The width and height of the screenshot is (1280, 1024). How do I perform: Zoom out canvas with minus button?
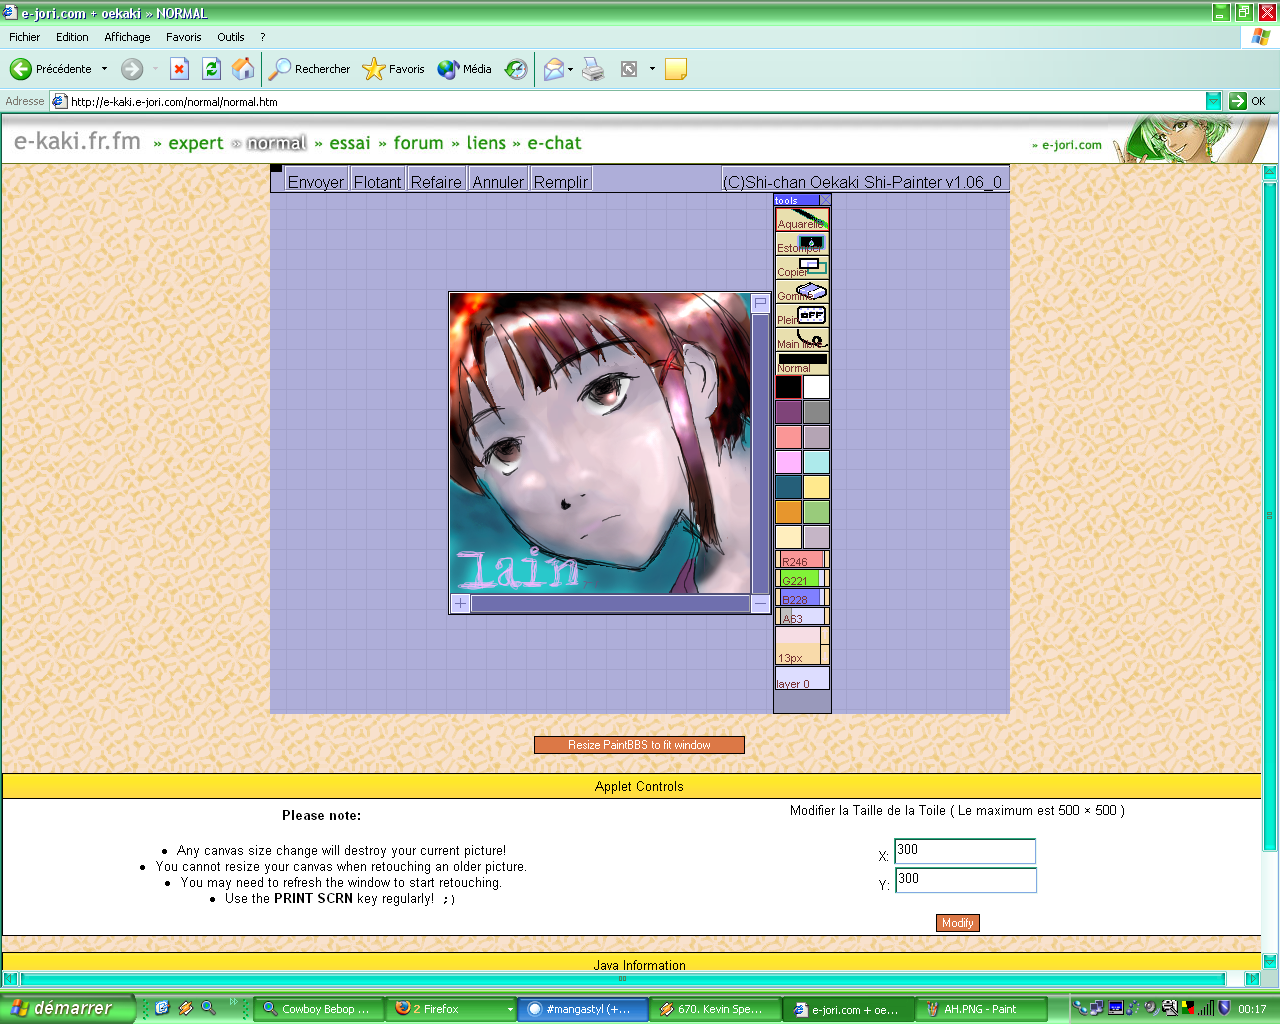(x=760, y=603)
